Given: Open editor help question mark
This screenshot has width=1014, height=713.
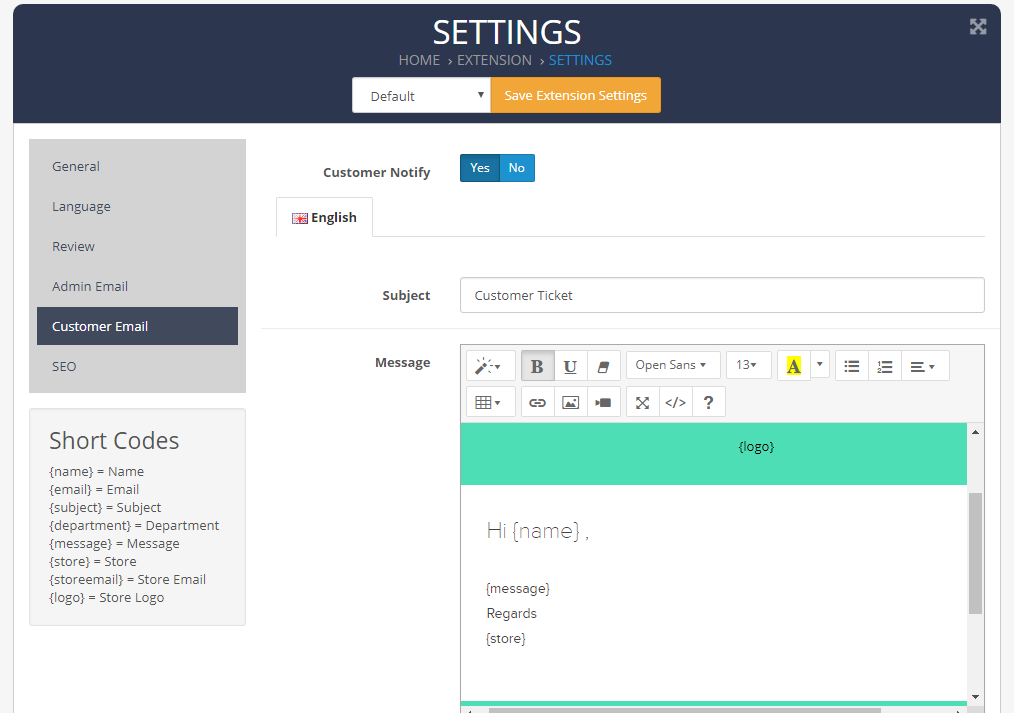Looking at the screenshot, I should (708, 402).
